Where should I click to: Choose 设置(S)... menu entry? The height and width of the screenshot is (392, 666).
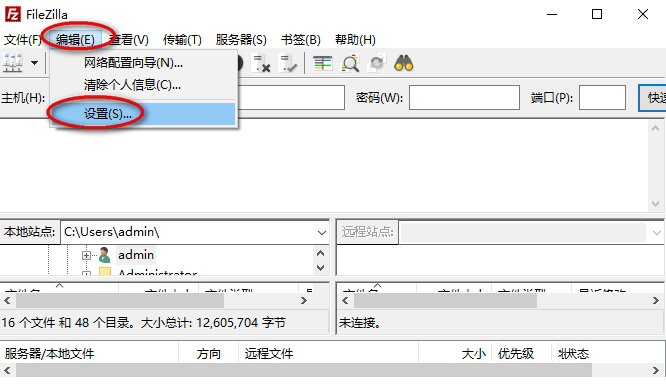[144, 114]
